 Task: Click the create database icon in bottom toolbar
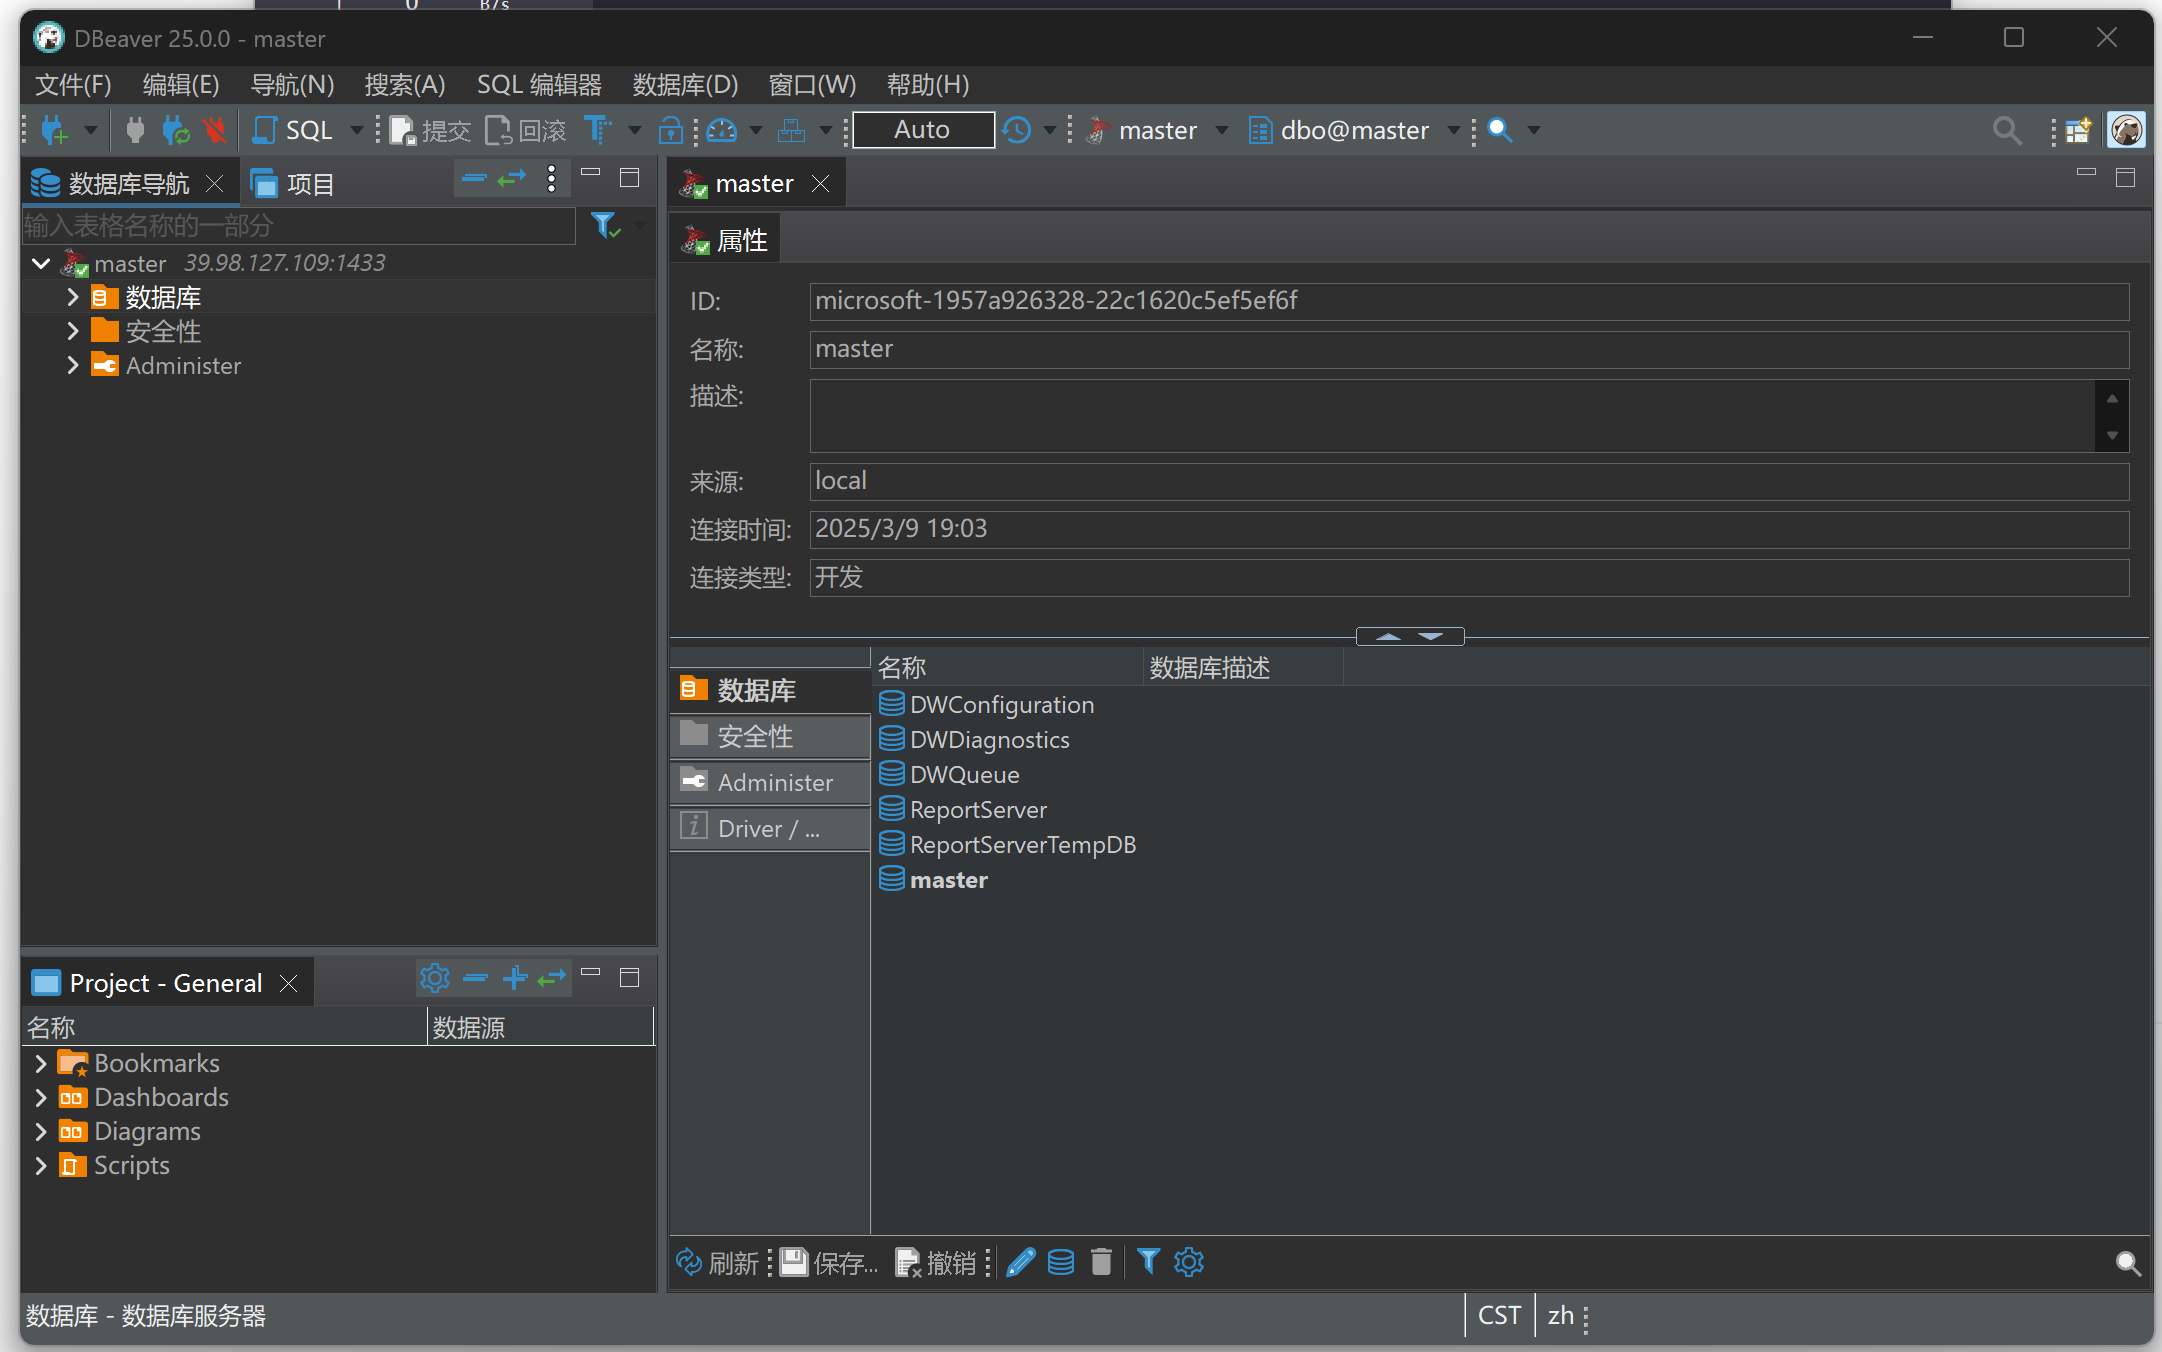1061,1263
